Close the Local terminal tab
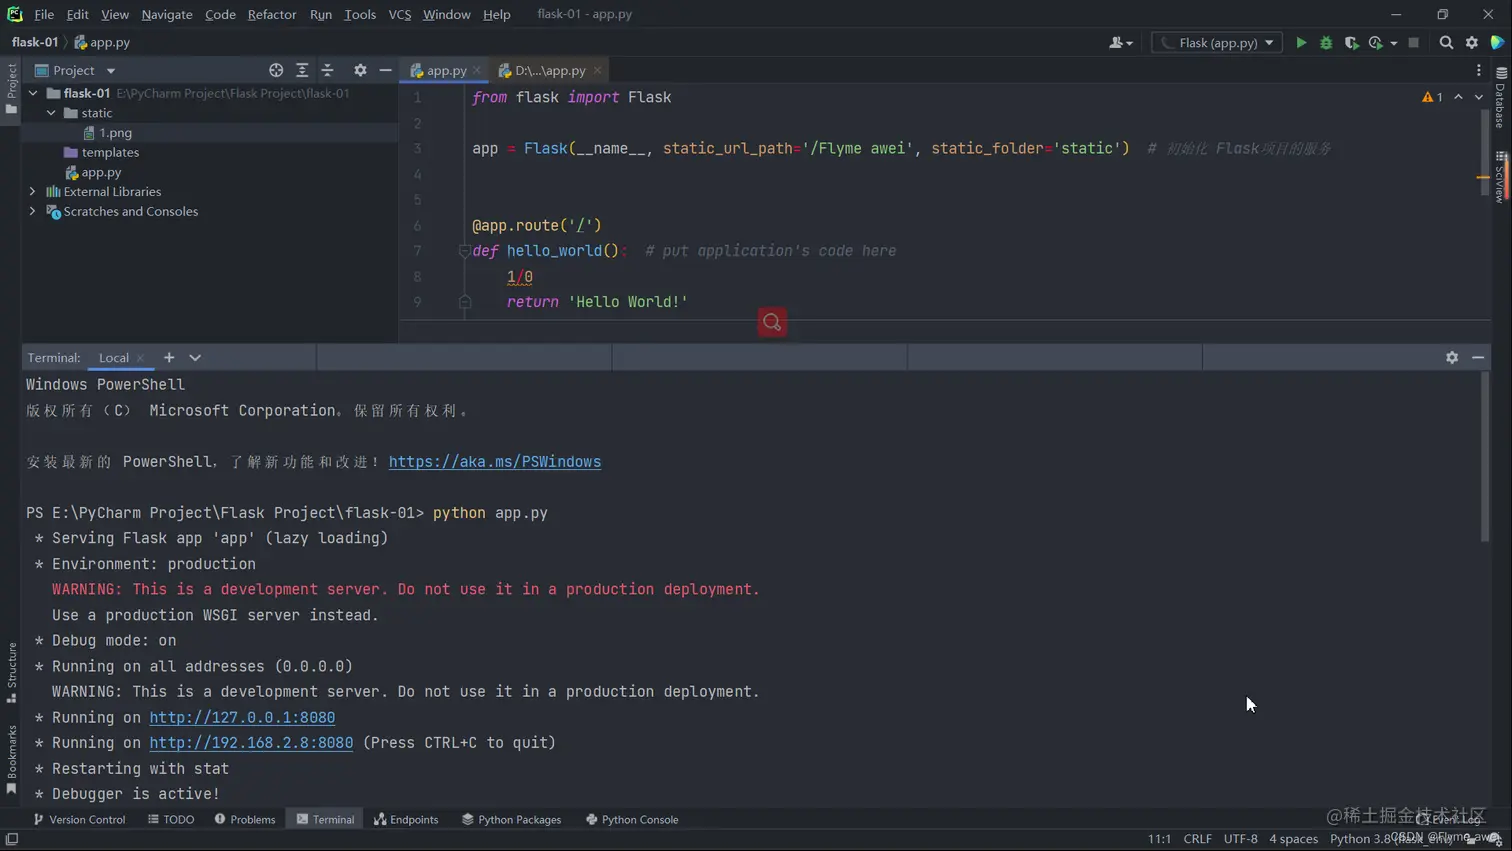1512x851 pixels. 140,358
